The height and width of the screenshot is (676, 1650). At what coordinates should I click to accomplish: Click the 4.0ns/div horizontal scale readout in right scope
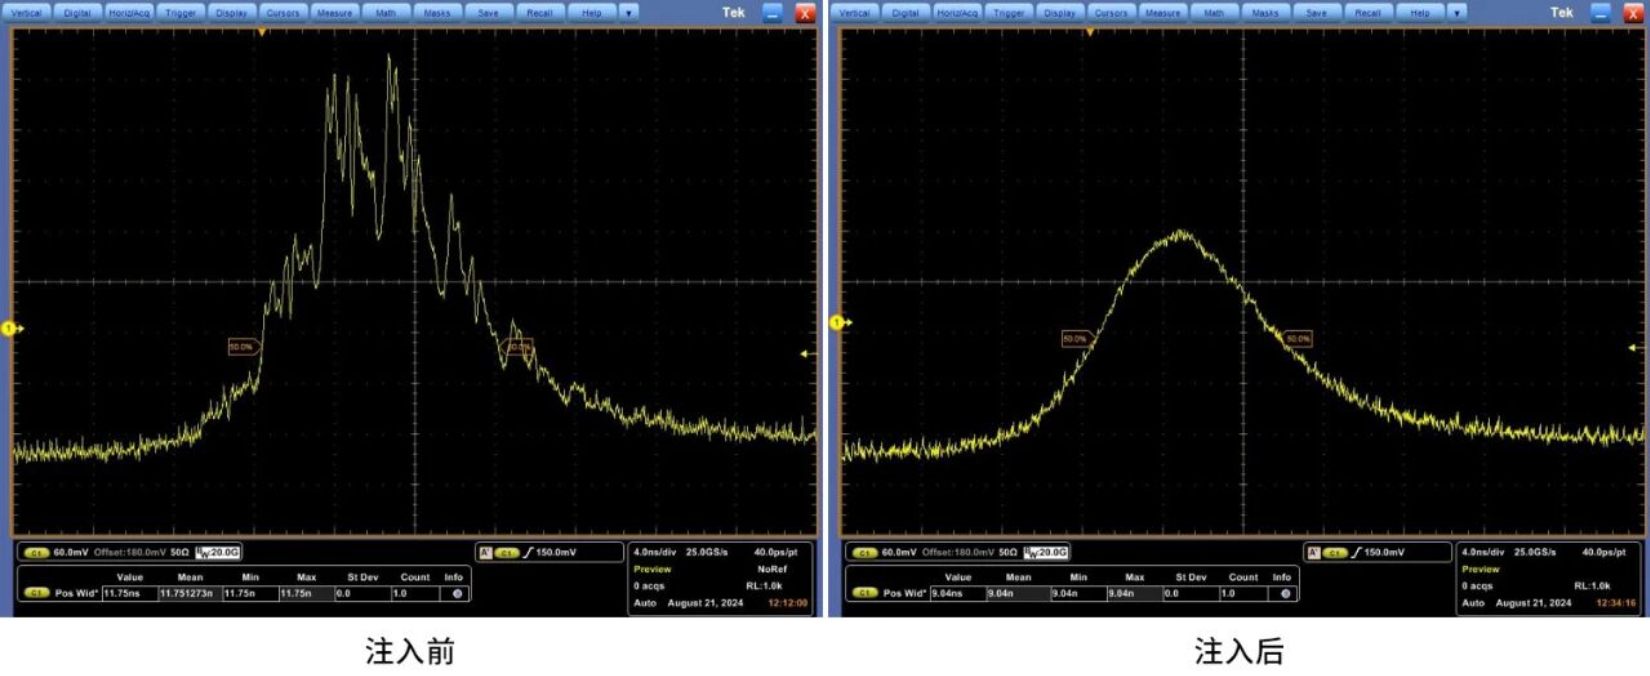(1484, 552)
